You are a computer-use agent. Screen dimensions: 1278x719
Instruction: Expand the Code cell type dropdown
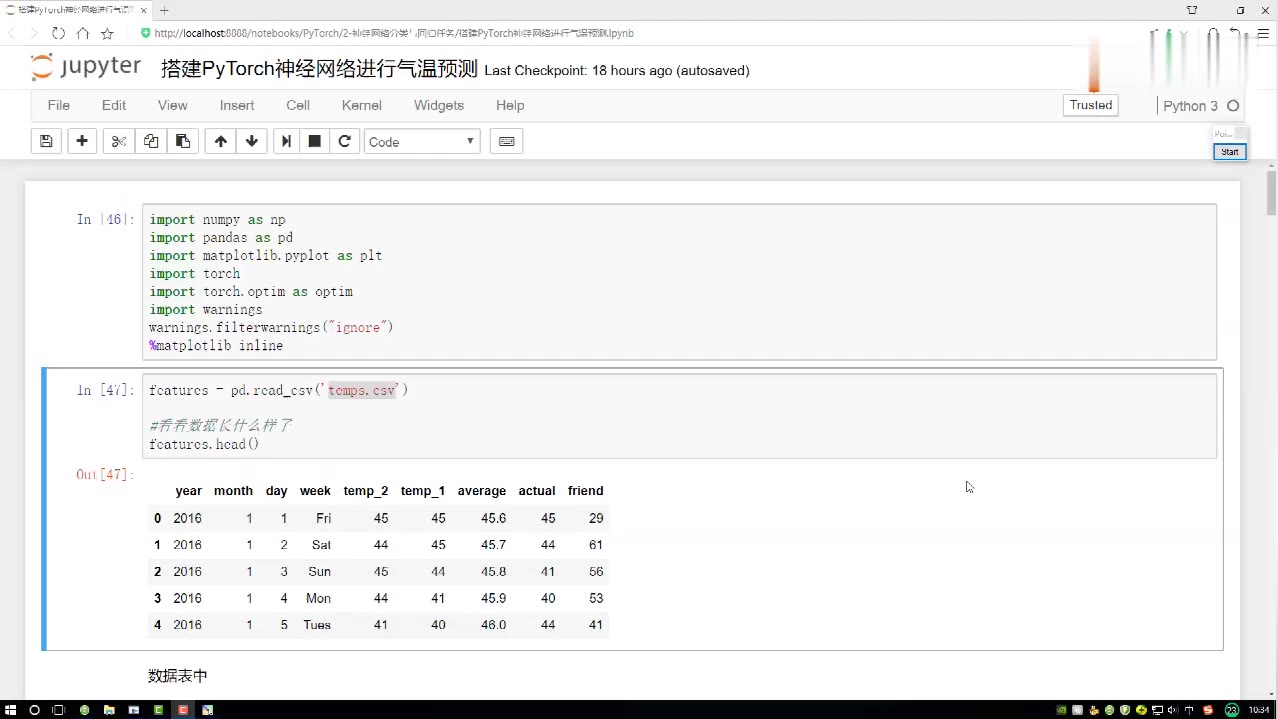[422, 141]
